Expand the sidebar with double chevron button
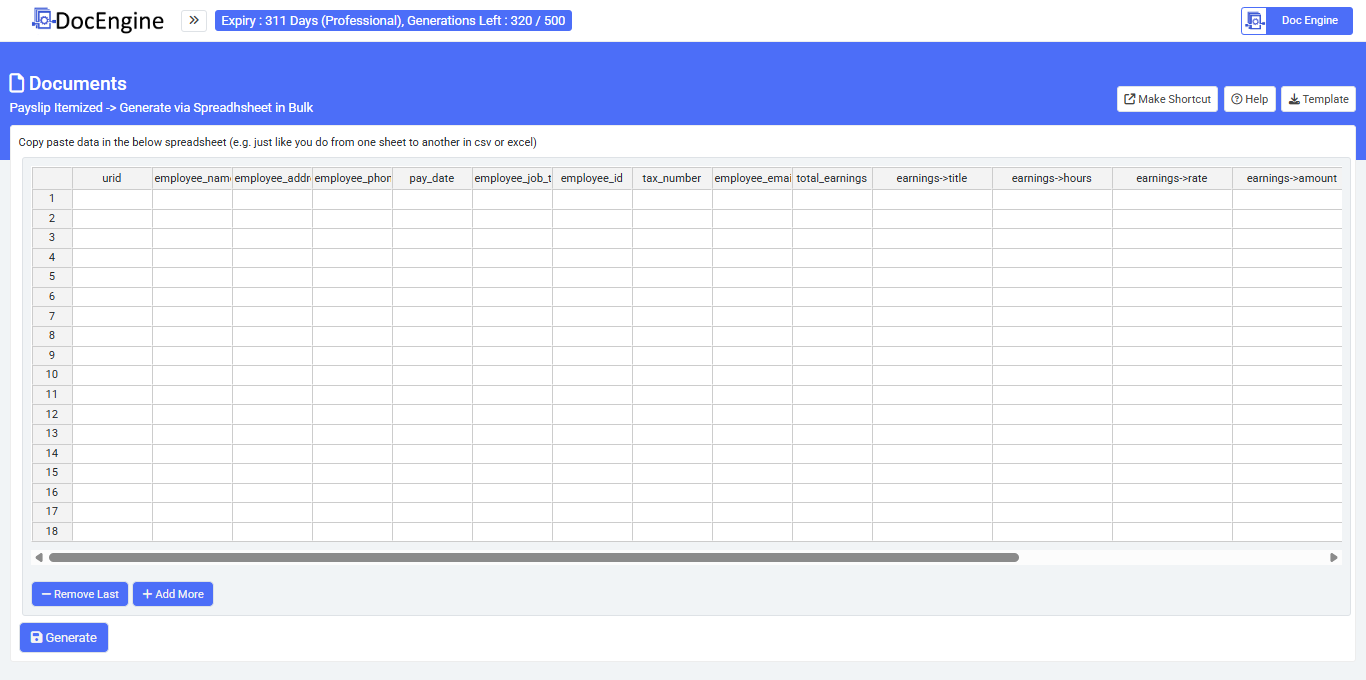This screenshot has height=680, width=1366. [x=194, y=20]
